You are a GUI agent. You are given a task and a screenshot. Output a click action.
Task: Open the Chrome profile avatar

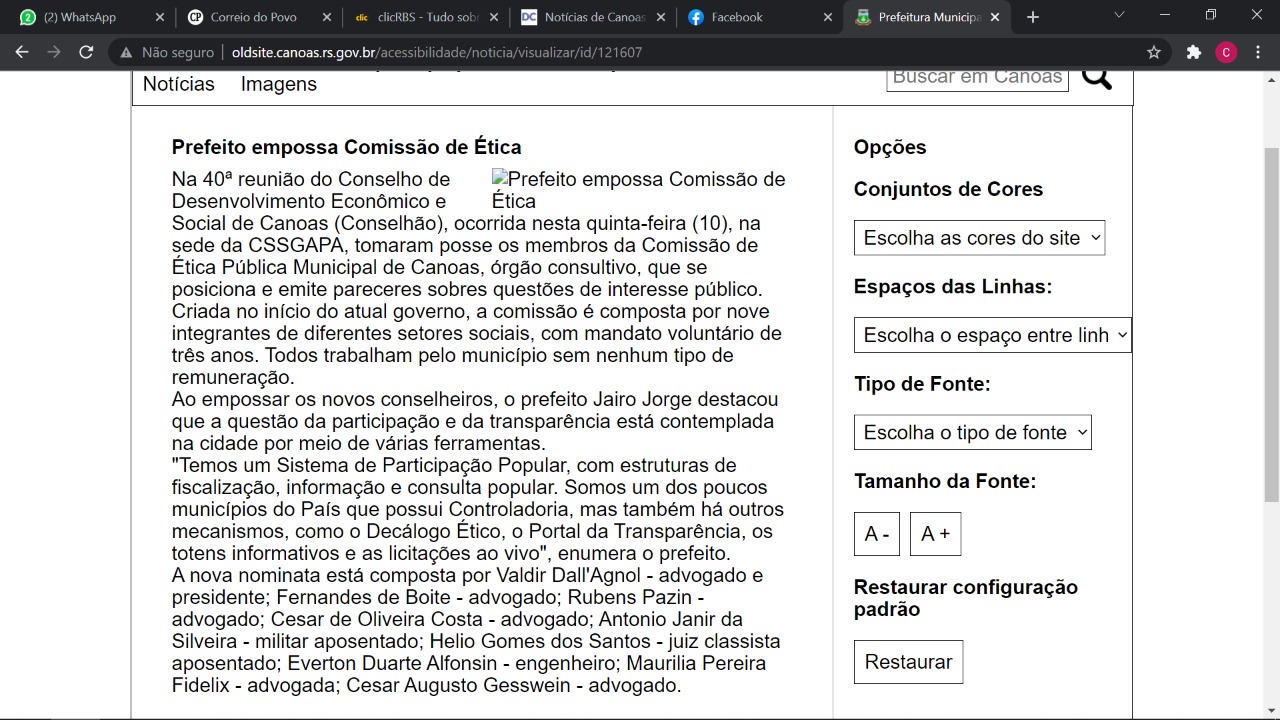(1226, 52)
